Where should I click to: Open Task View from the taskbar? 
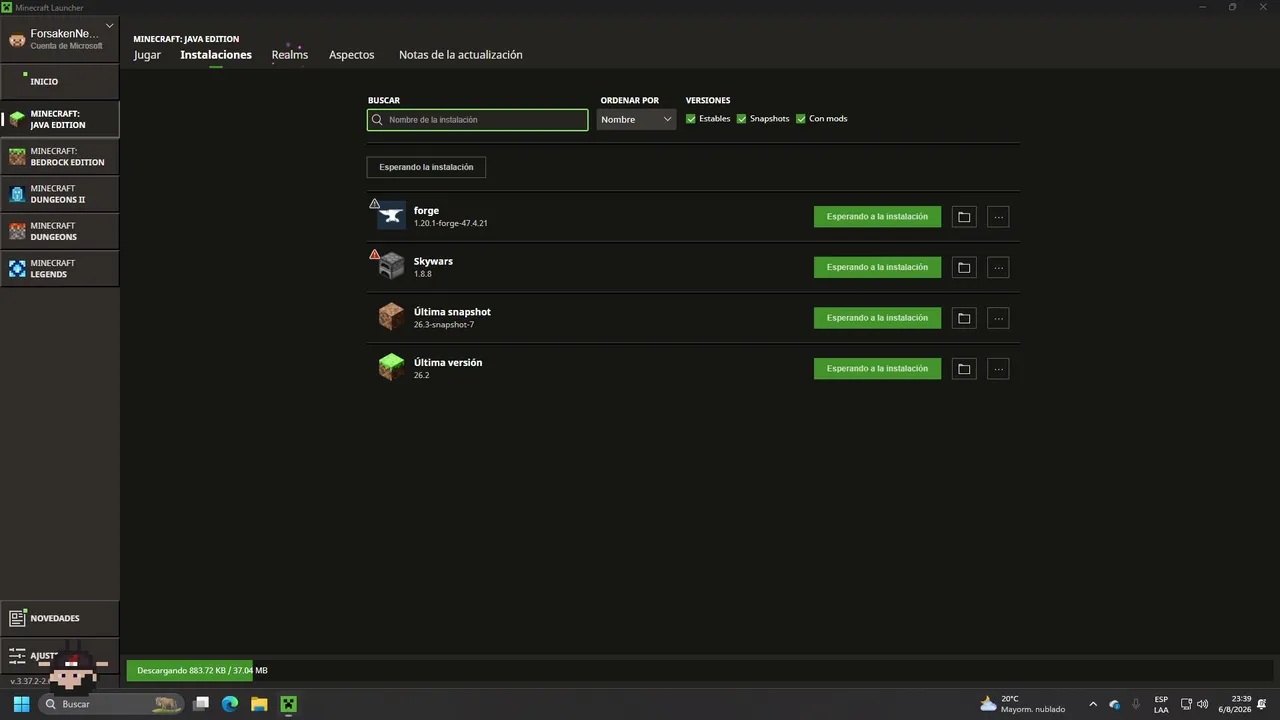(x=201, y=704)
